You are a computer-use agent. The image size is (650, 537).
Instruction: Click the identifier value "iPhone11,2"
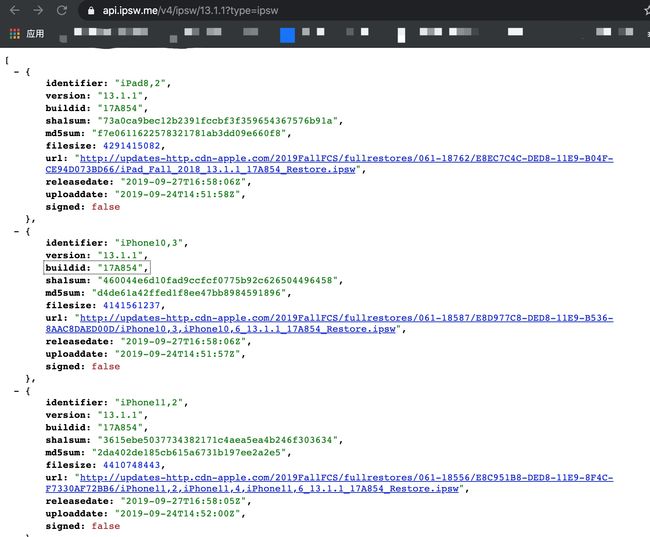tap(149, 403)
